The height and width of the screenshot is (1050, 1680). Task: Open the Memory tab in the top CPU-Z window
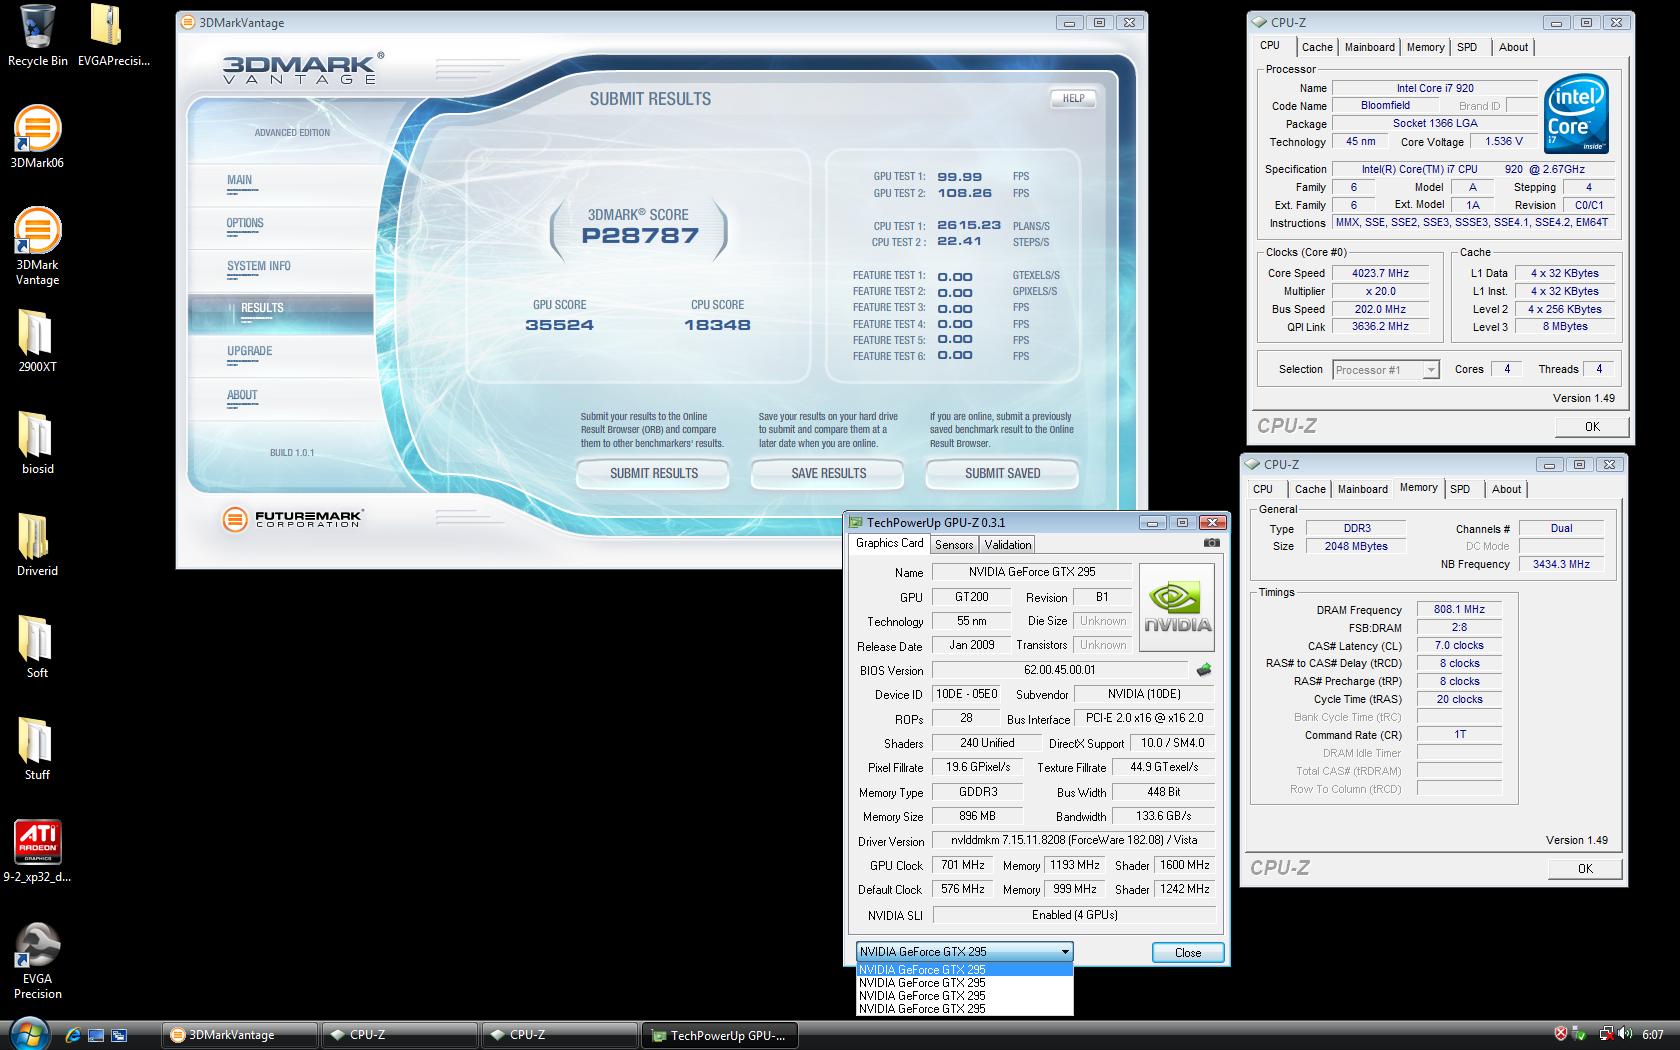click(1425, 47)
